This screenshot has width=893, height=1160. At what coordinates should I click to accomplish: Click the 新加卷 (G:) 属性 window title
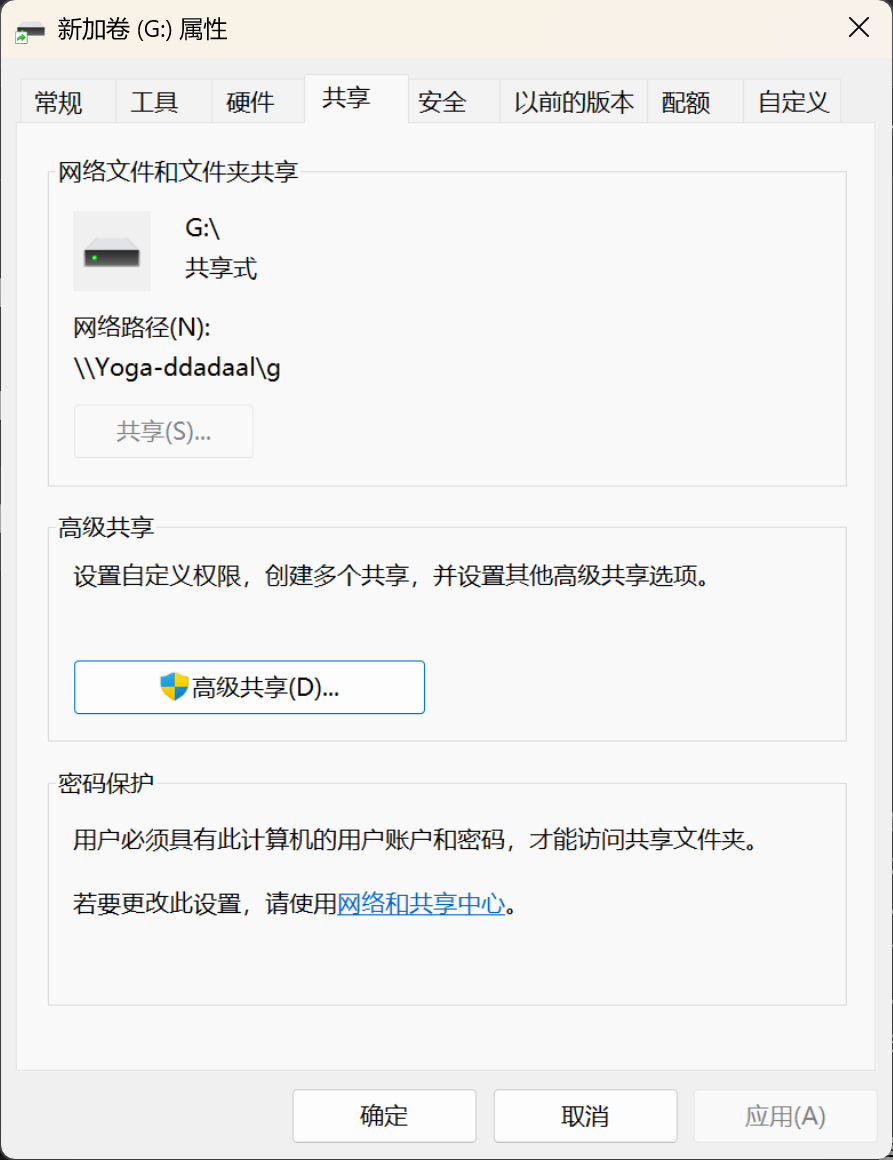[142, 30]
